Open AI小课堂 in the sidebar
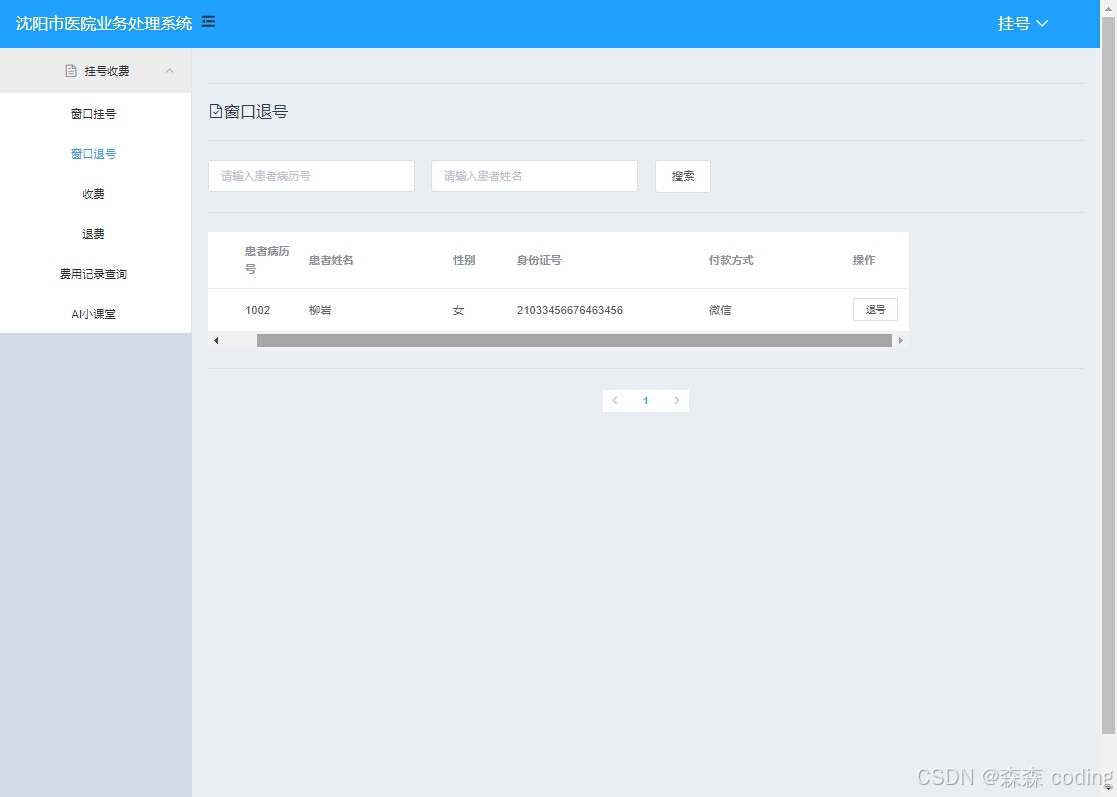Screen dimensions: 1117x797 93,313
